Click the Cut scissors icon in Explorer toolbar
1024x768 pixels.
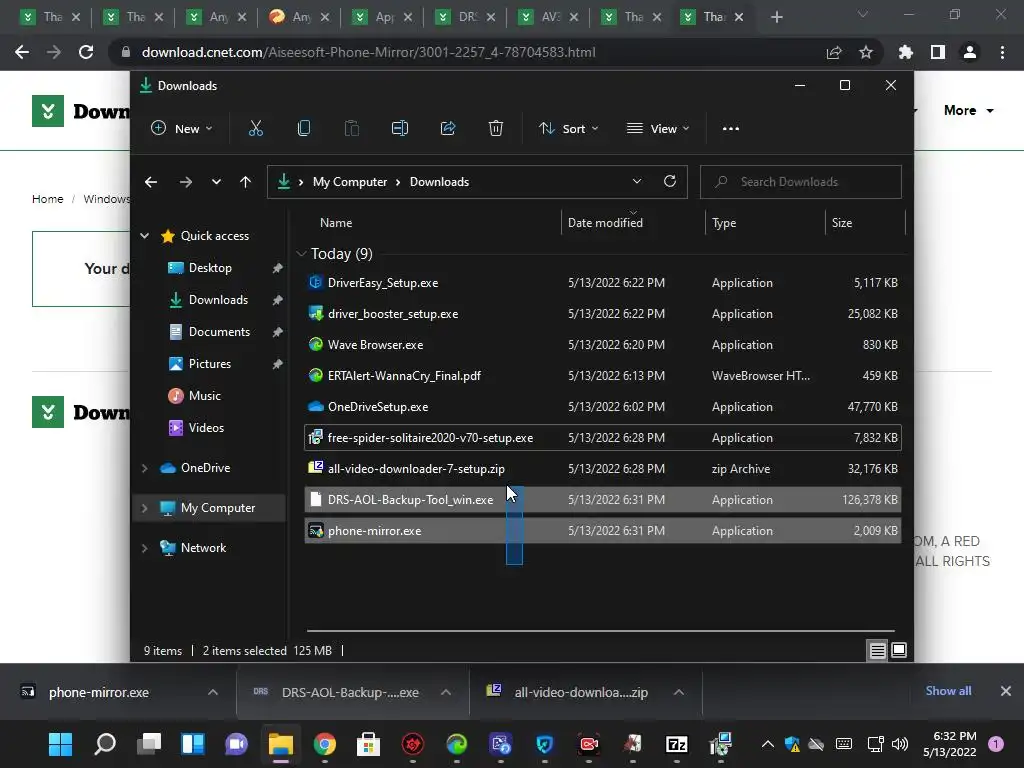[255, 129]
